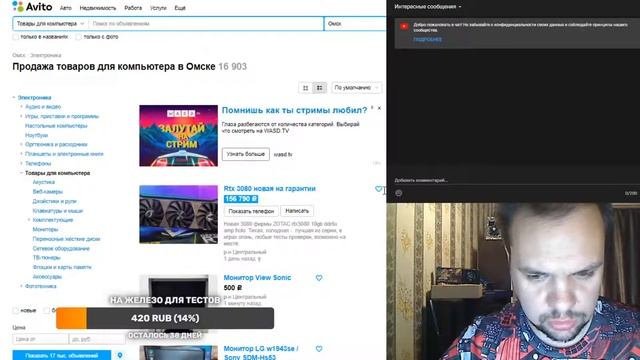Open the 'По умолчанию' sort dropdown
This screenshot has width=640, height=360.
click(356, 88)
